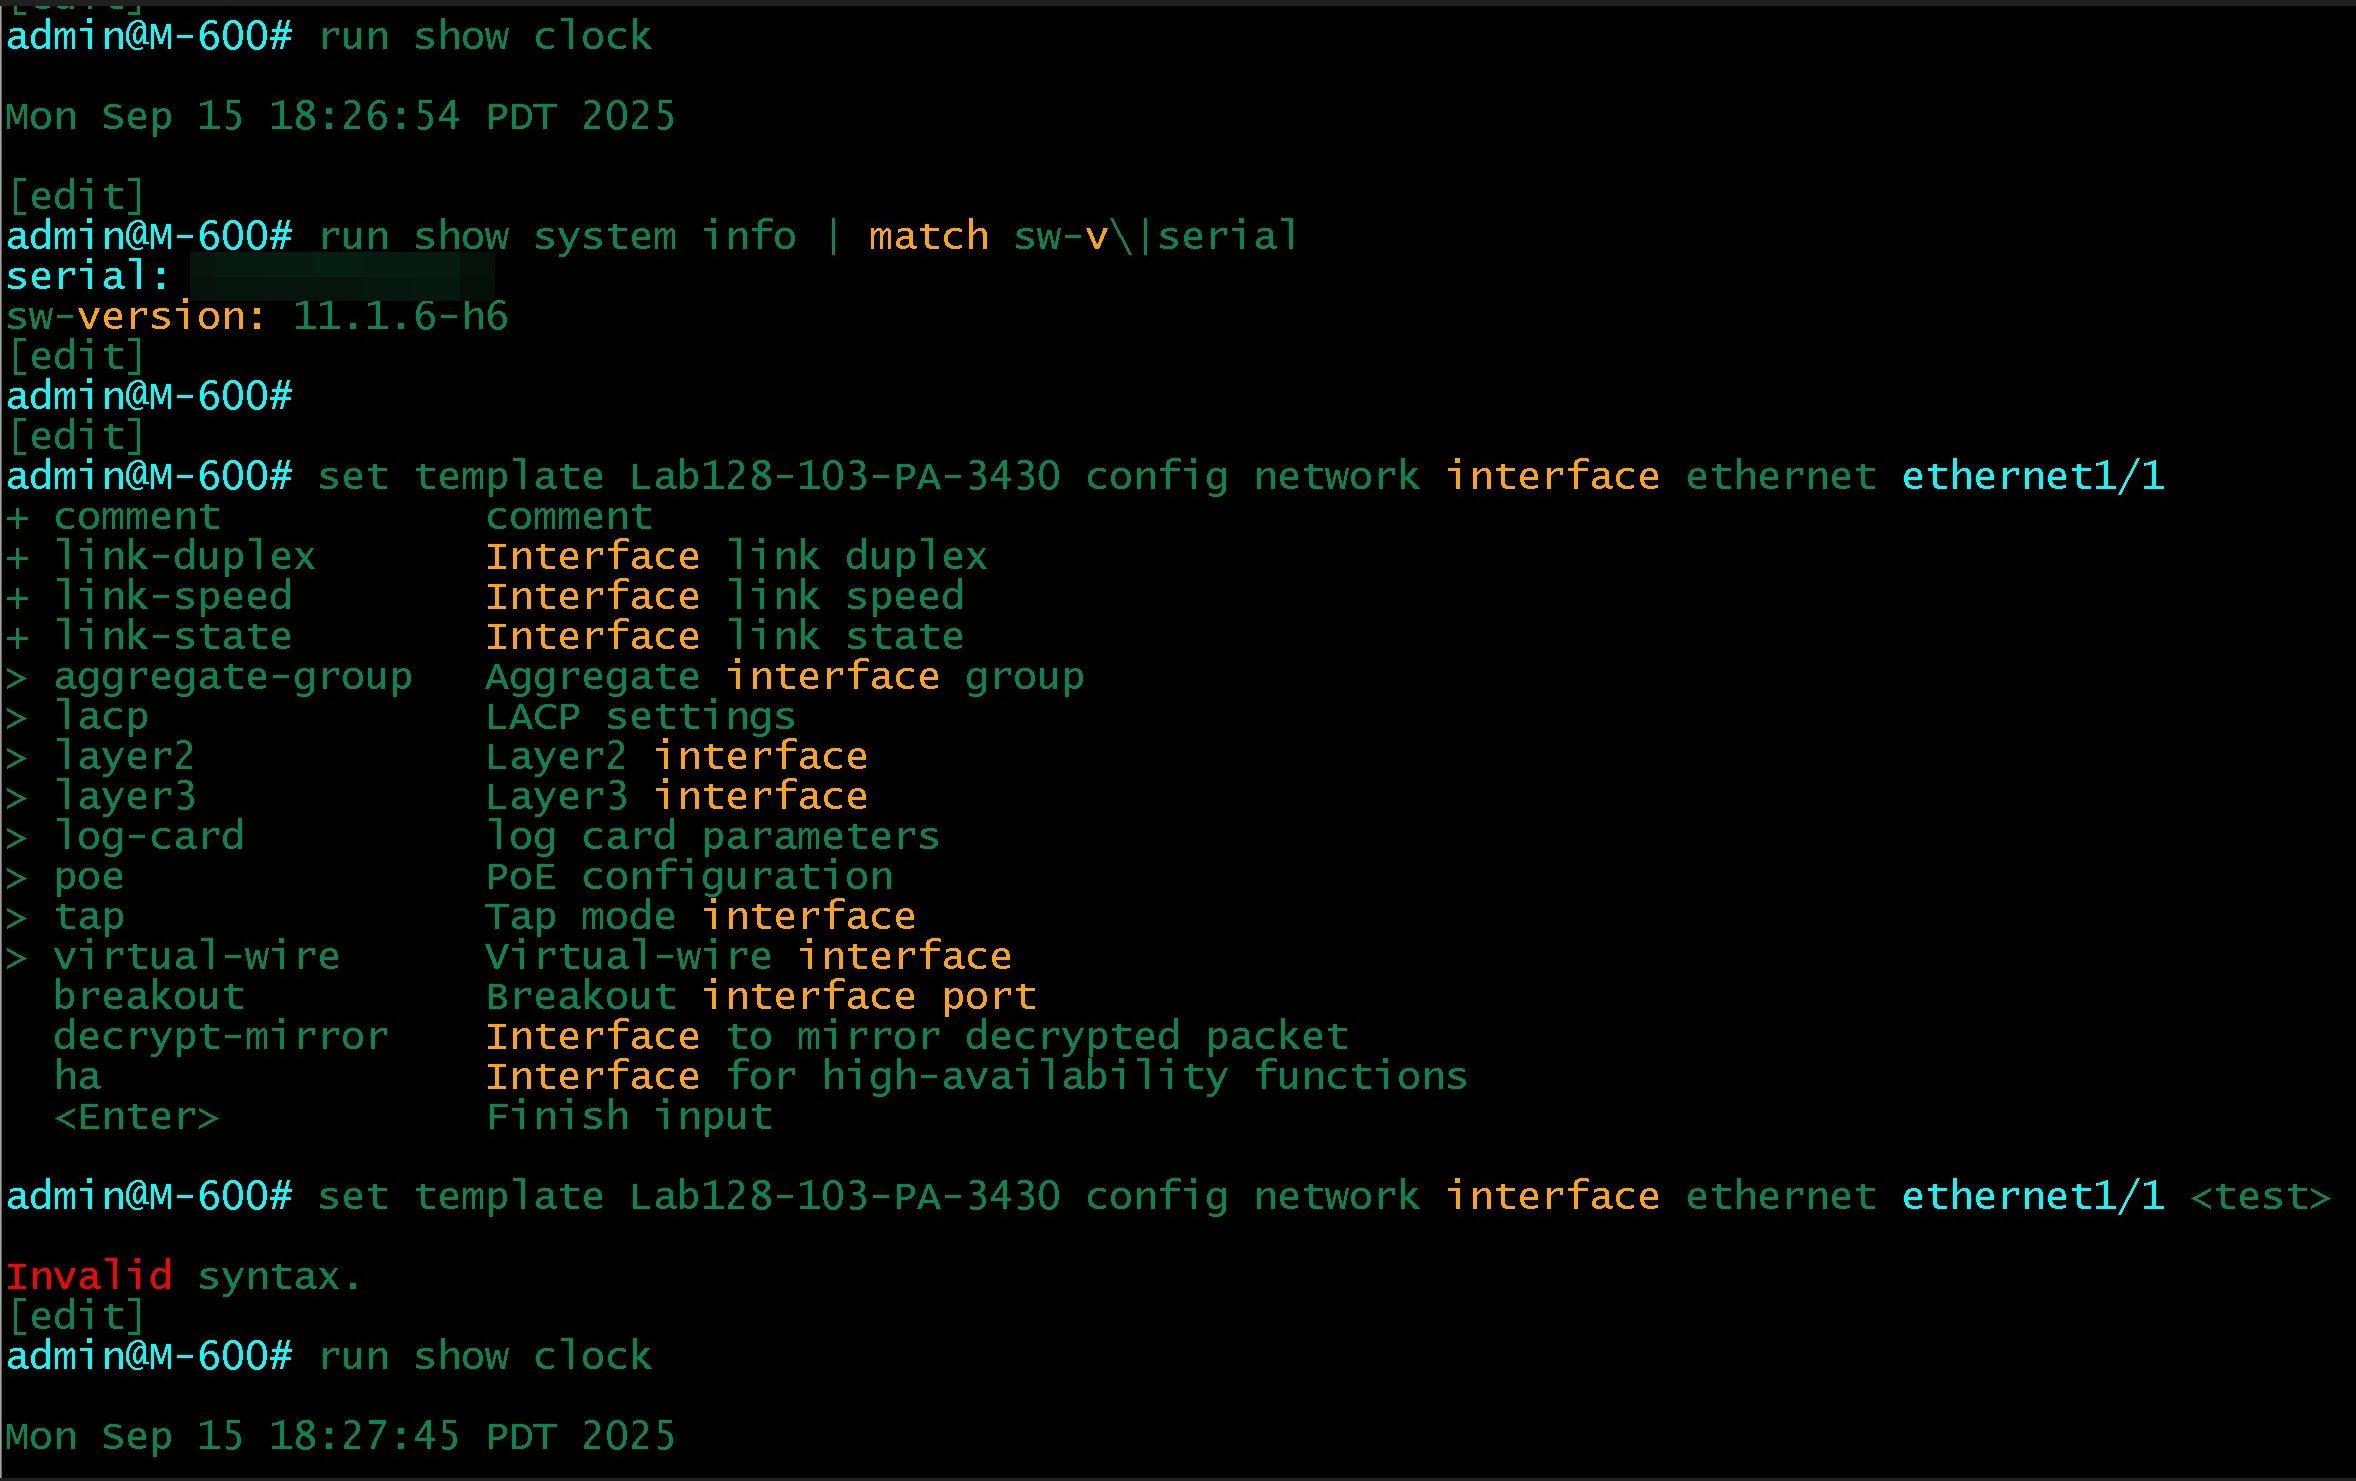Select the log-card completion option
The image size is (2356, 1481).
click(x=149, y=837)
